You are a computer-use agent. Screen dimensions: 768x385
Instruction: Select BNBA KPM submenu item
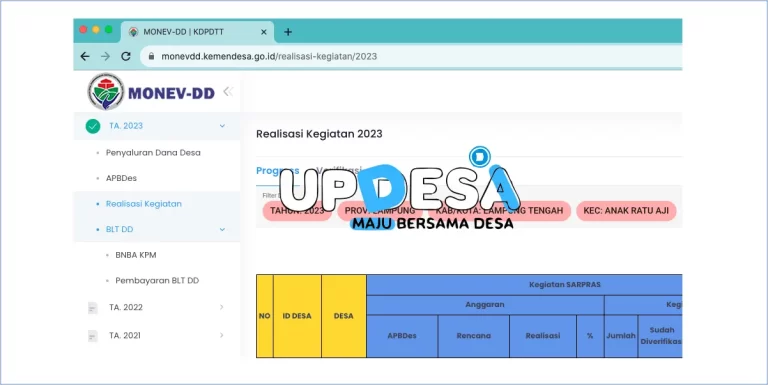(x=136, y=255)
